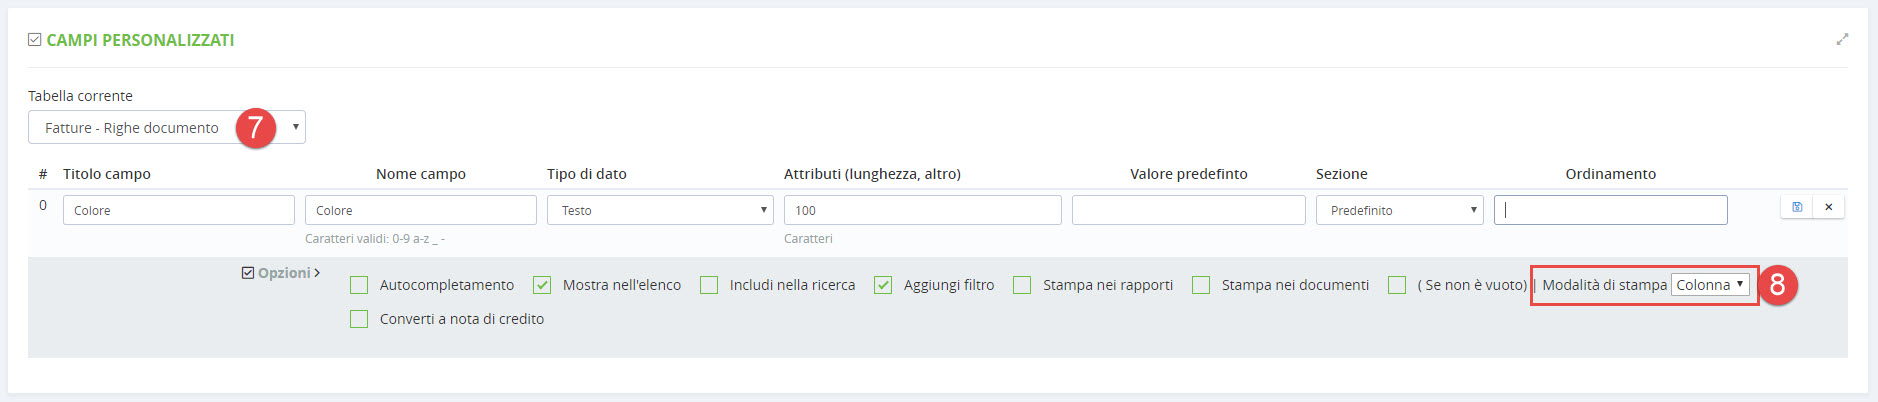
Task: Click the Attributi length field showing 100
Action: click(922, 210)
